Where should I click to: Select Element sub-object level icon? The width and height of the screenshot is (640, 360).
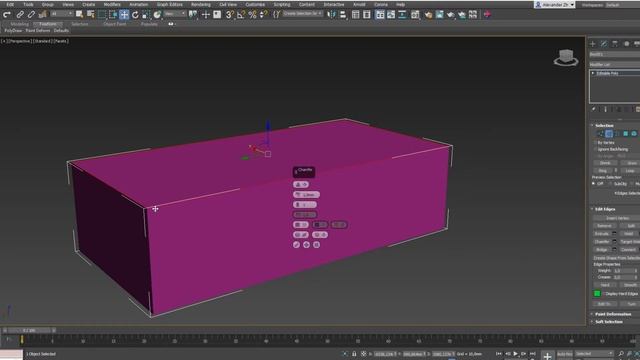(634, 133)
